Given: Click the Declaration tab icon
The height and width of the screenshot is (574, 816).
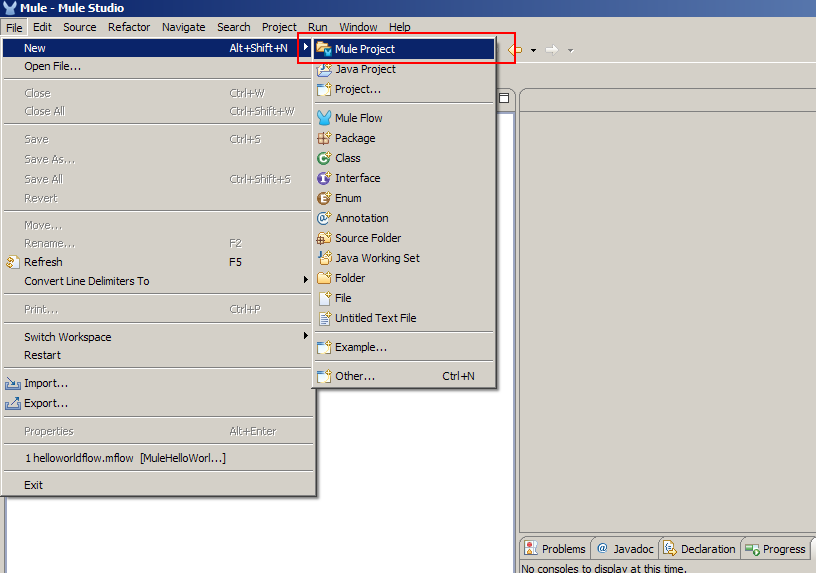Looking at the screenshot, I should [670, 548].
